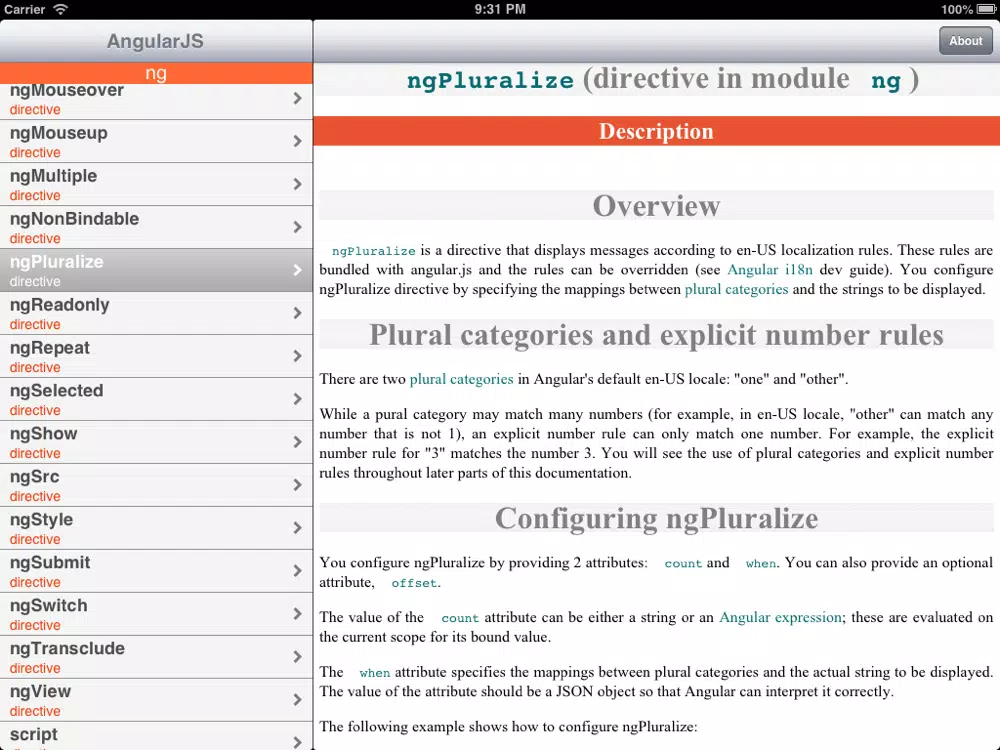Choose ngMultiple from the list
This screenshot has height=750, width=1000.
click(156, 184)
